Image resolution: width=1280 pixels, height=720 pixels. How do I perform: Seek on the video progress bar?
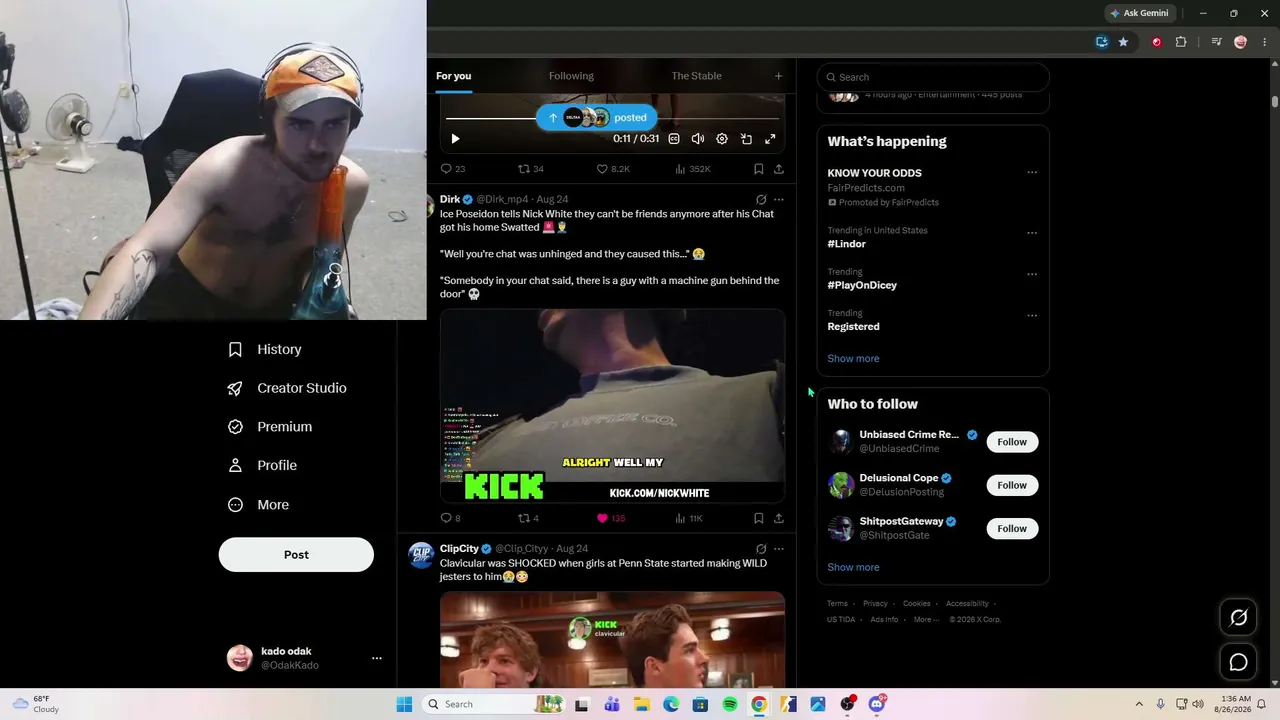click(x=612, y=119)
